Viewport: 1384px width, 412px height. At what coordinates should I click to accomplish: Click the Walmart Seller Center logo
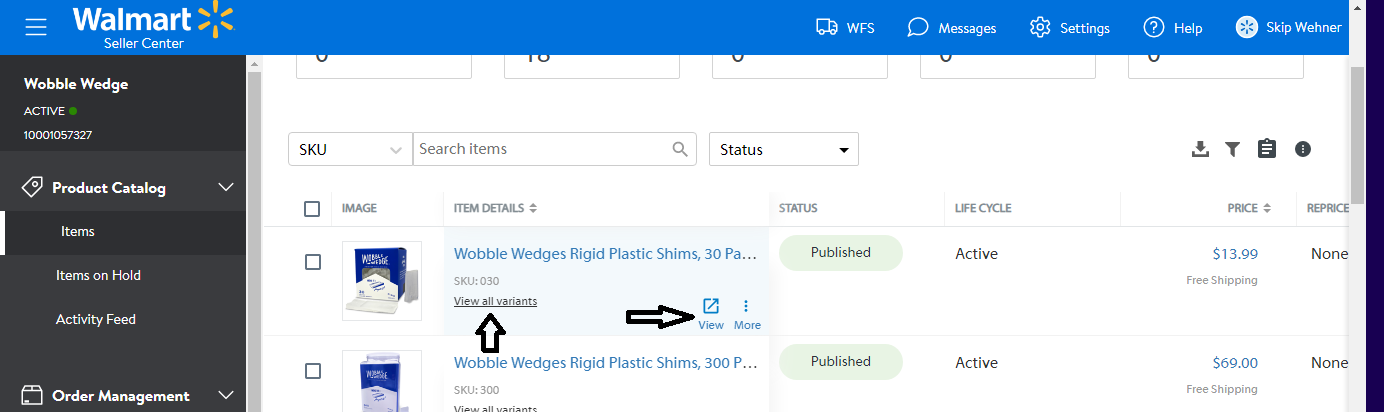click(153, 27)
